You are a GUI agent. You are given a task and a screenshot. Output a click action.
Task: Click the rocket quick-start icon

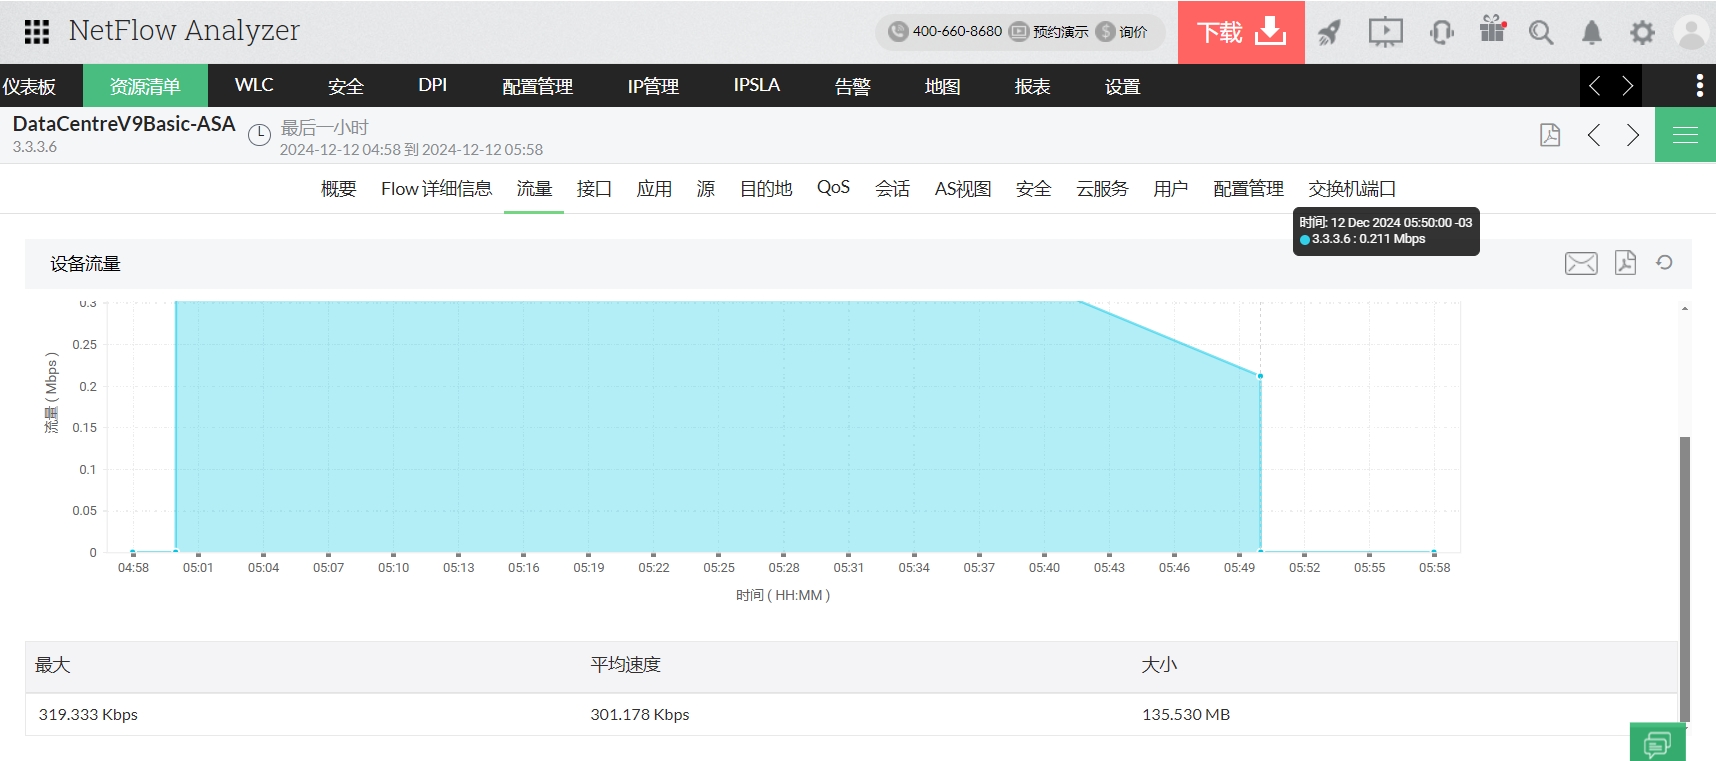coord(1329,33)
